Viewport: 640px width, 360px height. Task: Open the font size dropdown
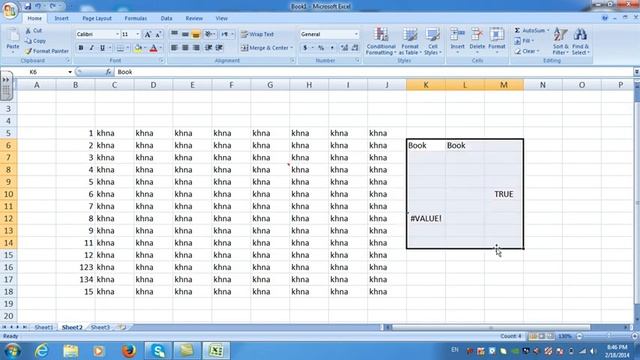138,34
